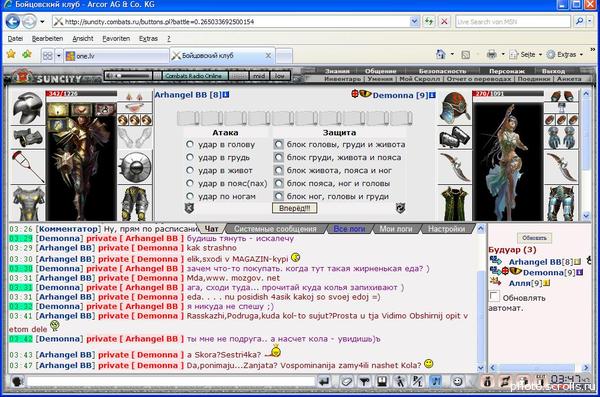This screenshot has height=397, width=600.
Task: Click Arhangel BB's round shield slot
Action: pos(135,167)
